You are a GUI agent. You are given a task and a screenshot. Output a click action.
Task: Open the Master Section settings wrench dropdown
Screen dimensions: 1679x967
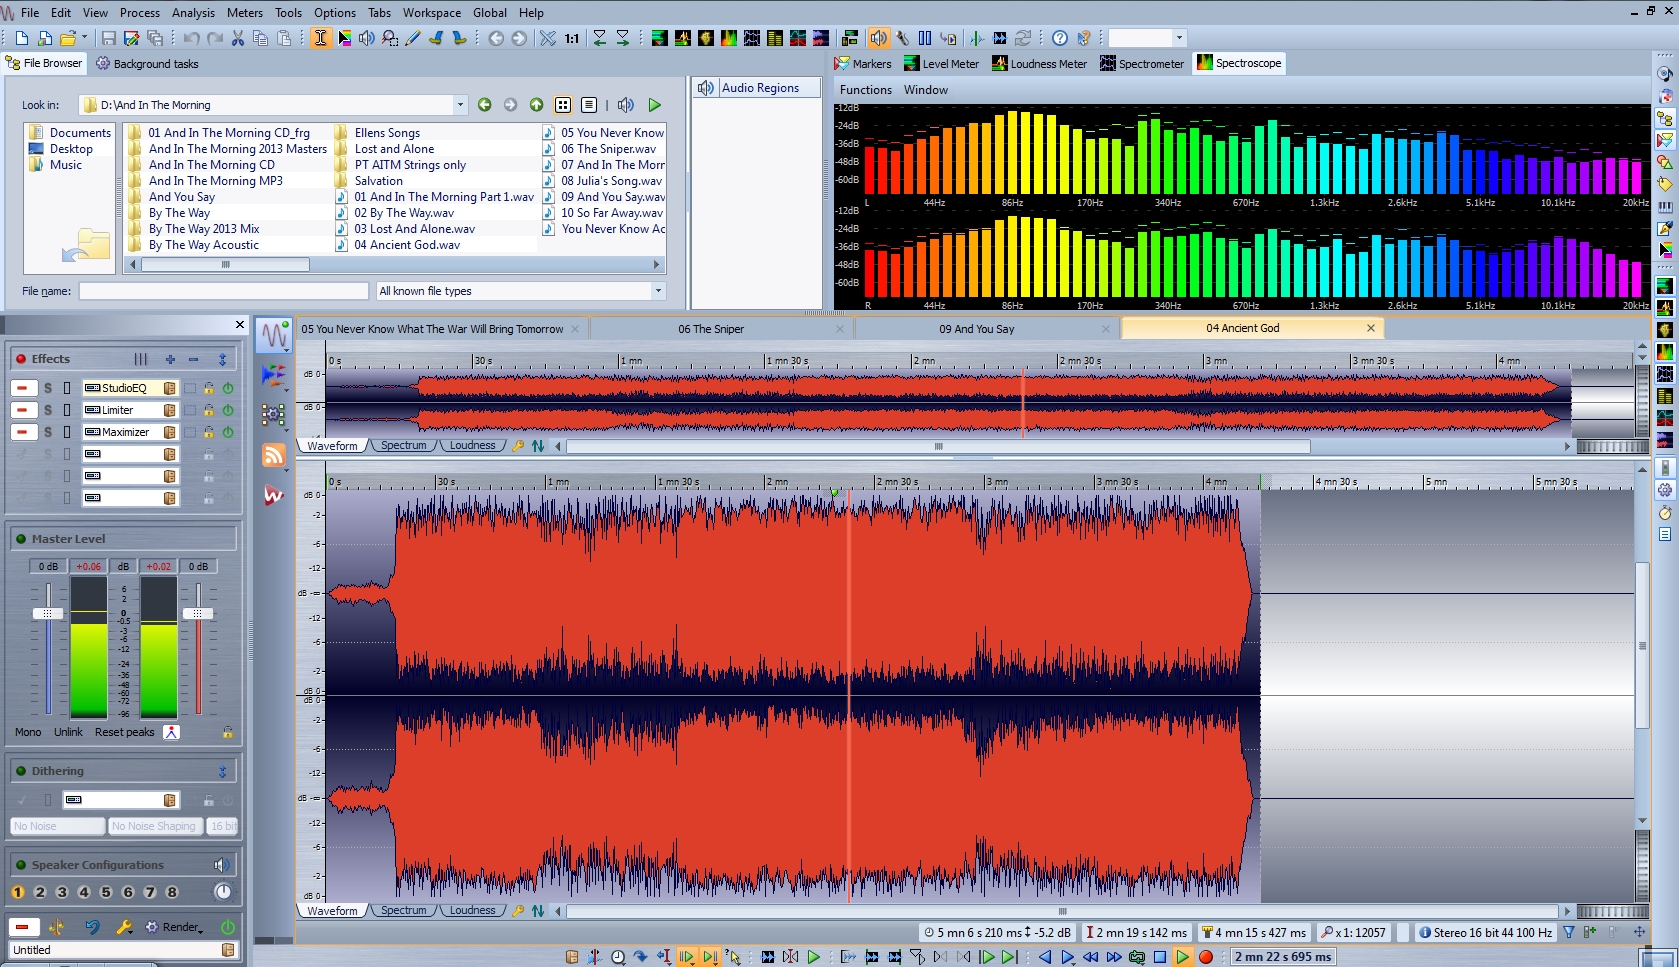pyautogui.click(x=124, y=927)
